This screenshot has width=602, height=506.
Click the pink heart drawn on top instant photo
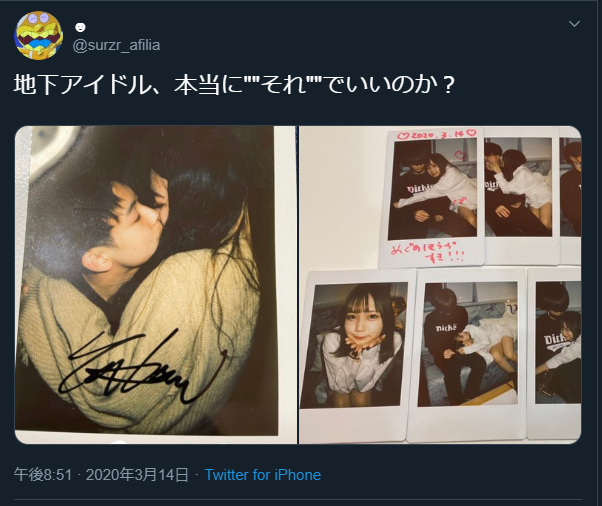[460, 155]
